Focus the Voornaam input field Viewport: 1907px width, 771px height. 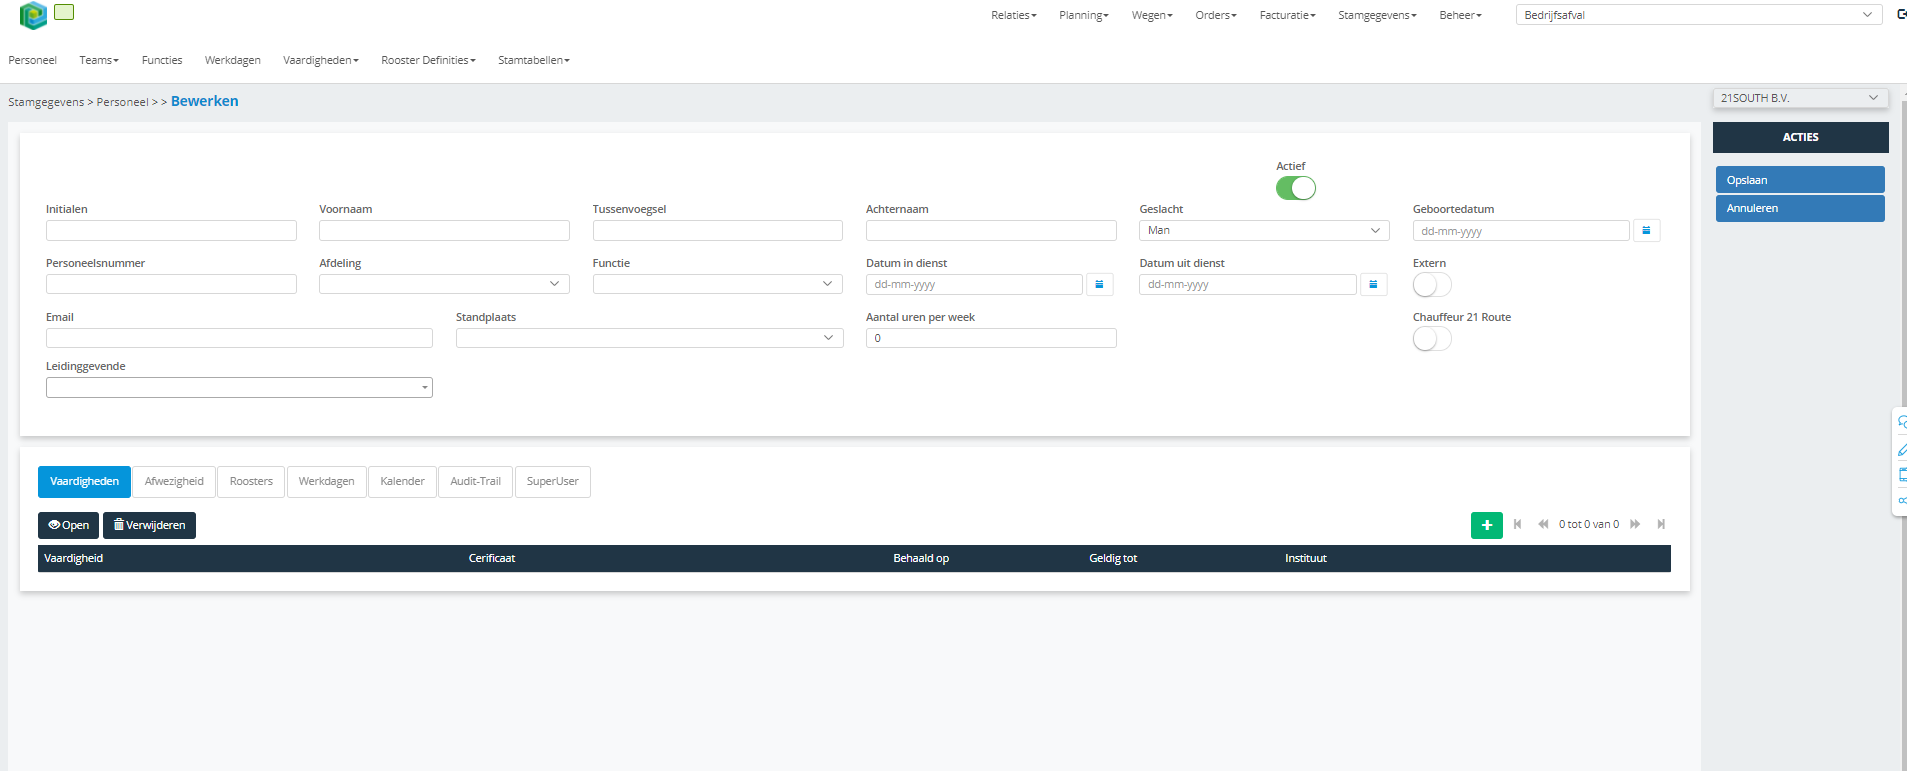(444, 230)
